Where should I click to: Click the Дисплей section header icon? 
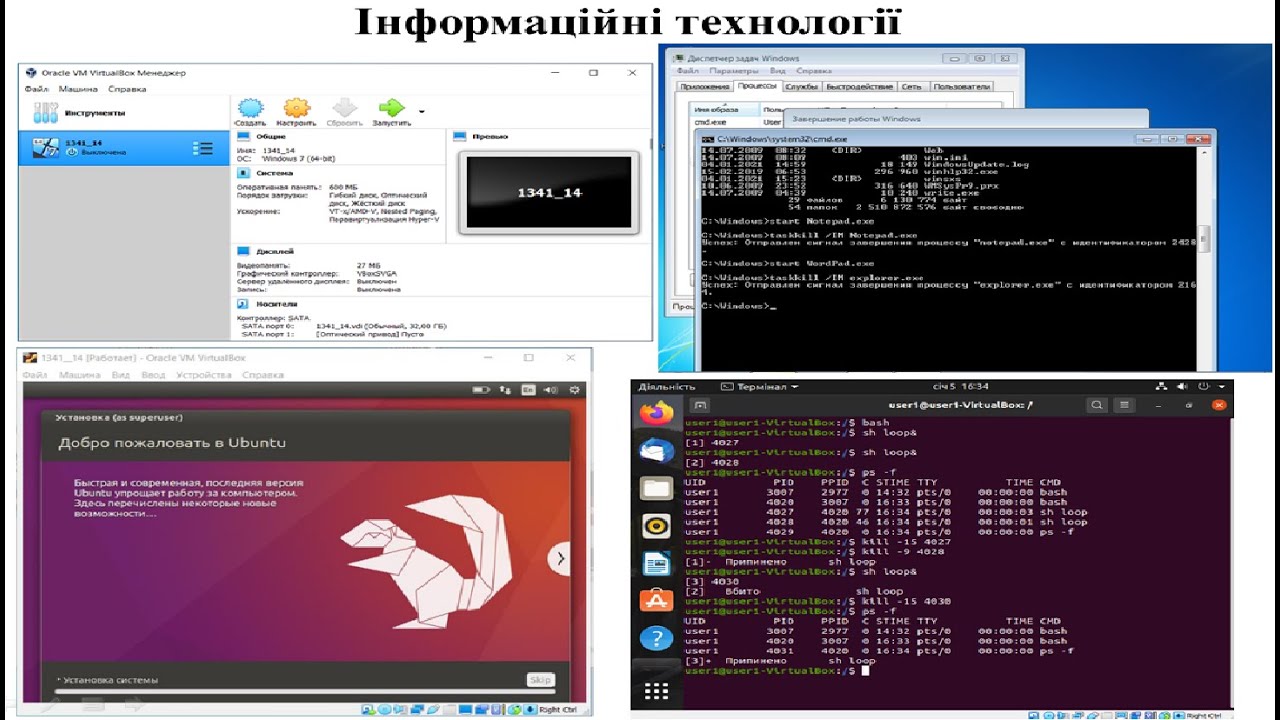click(x=243, y=251)
